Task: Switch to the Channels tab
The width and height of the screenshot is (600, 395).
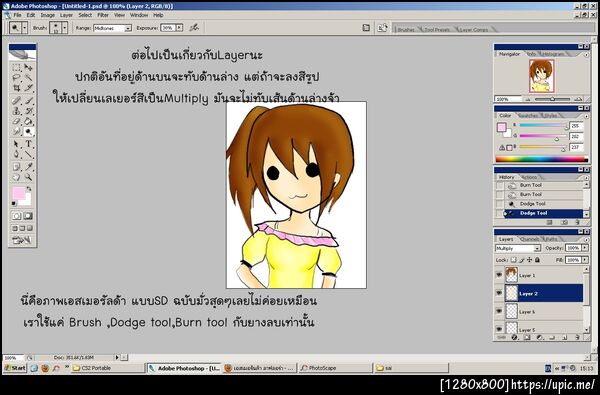Action: click(x=530, y=239)
